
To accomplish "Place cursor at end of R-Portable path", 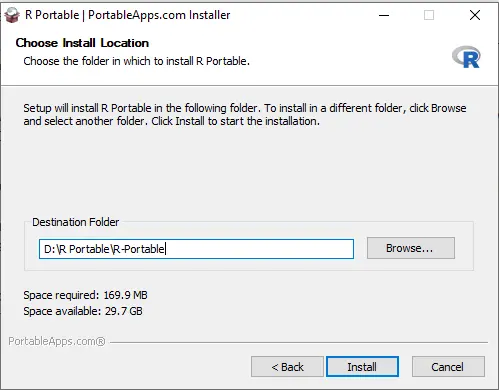I will [x=166, y=249].
